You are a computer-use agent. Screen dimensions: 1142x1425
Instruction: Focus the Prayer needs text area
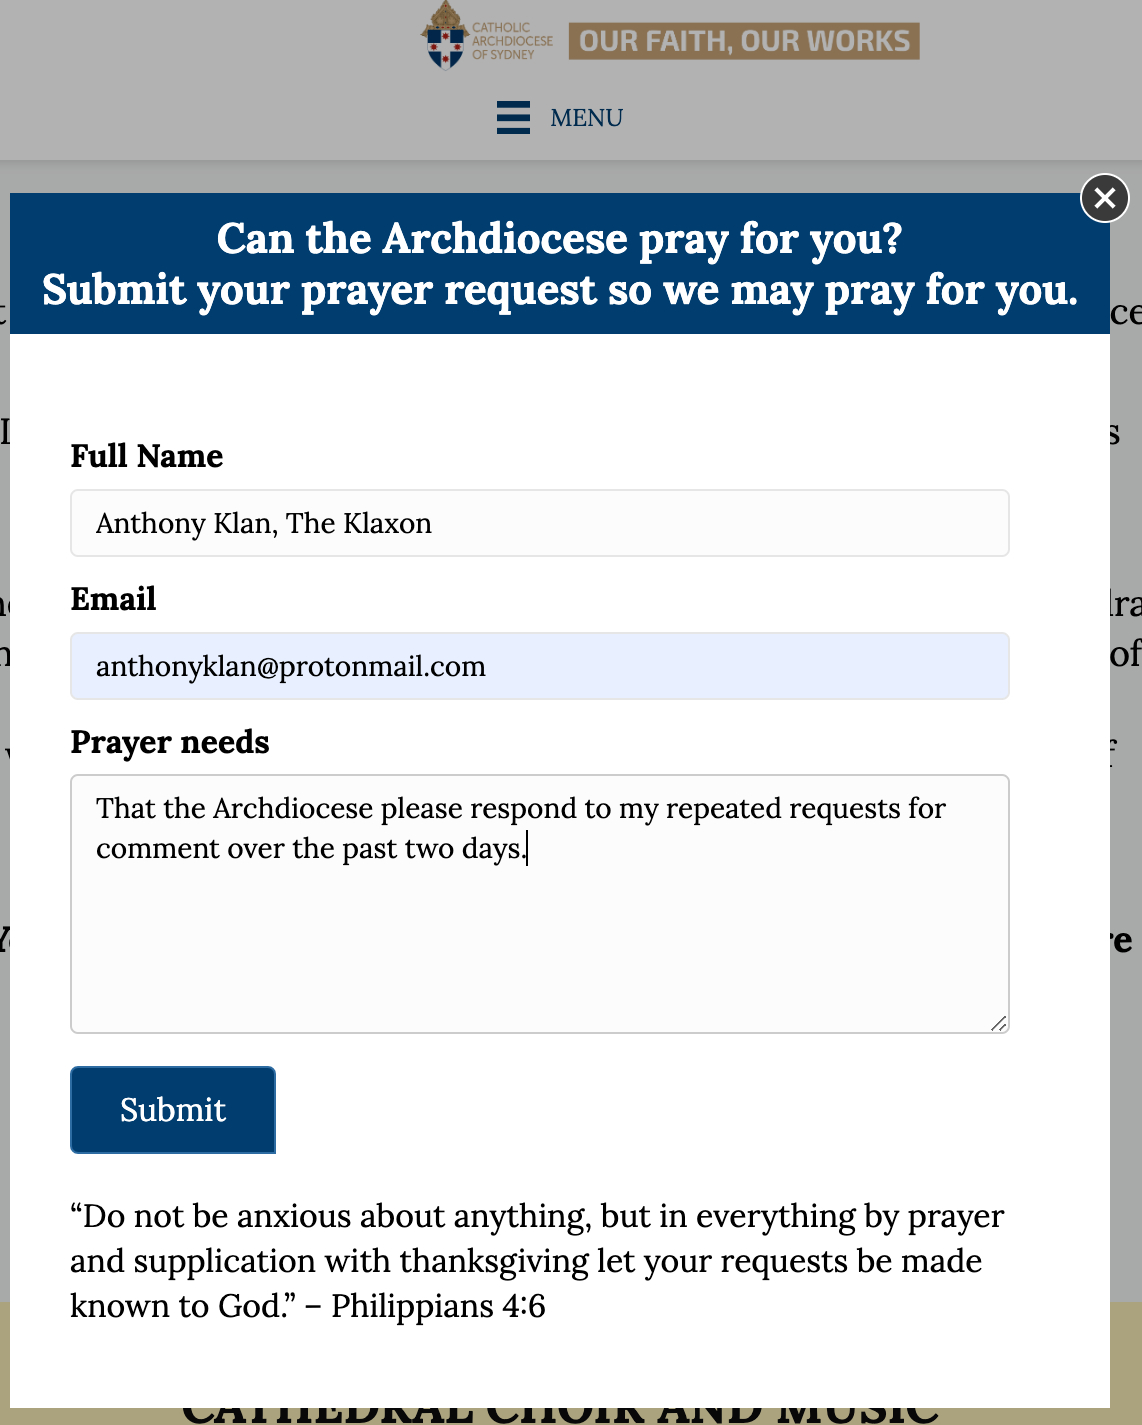click(539, 930)
